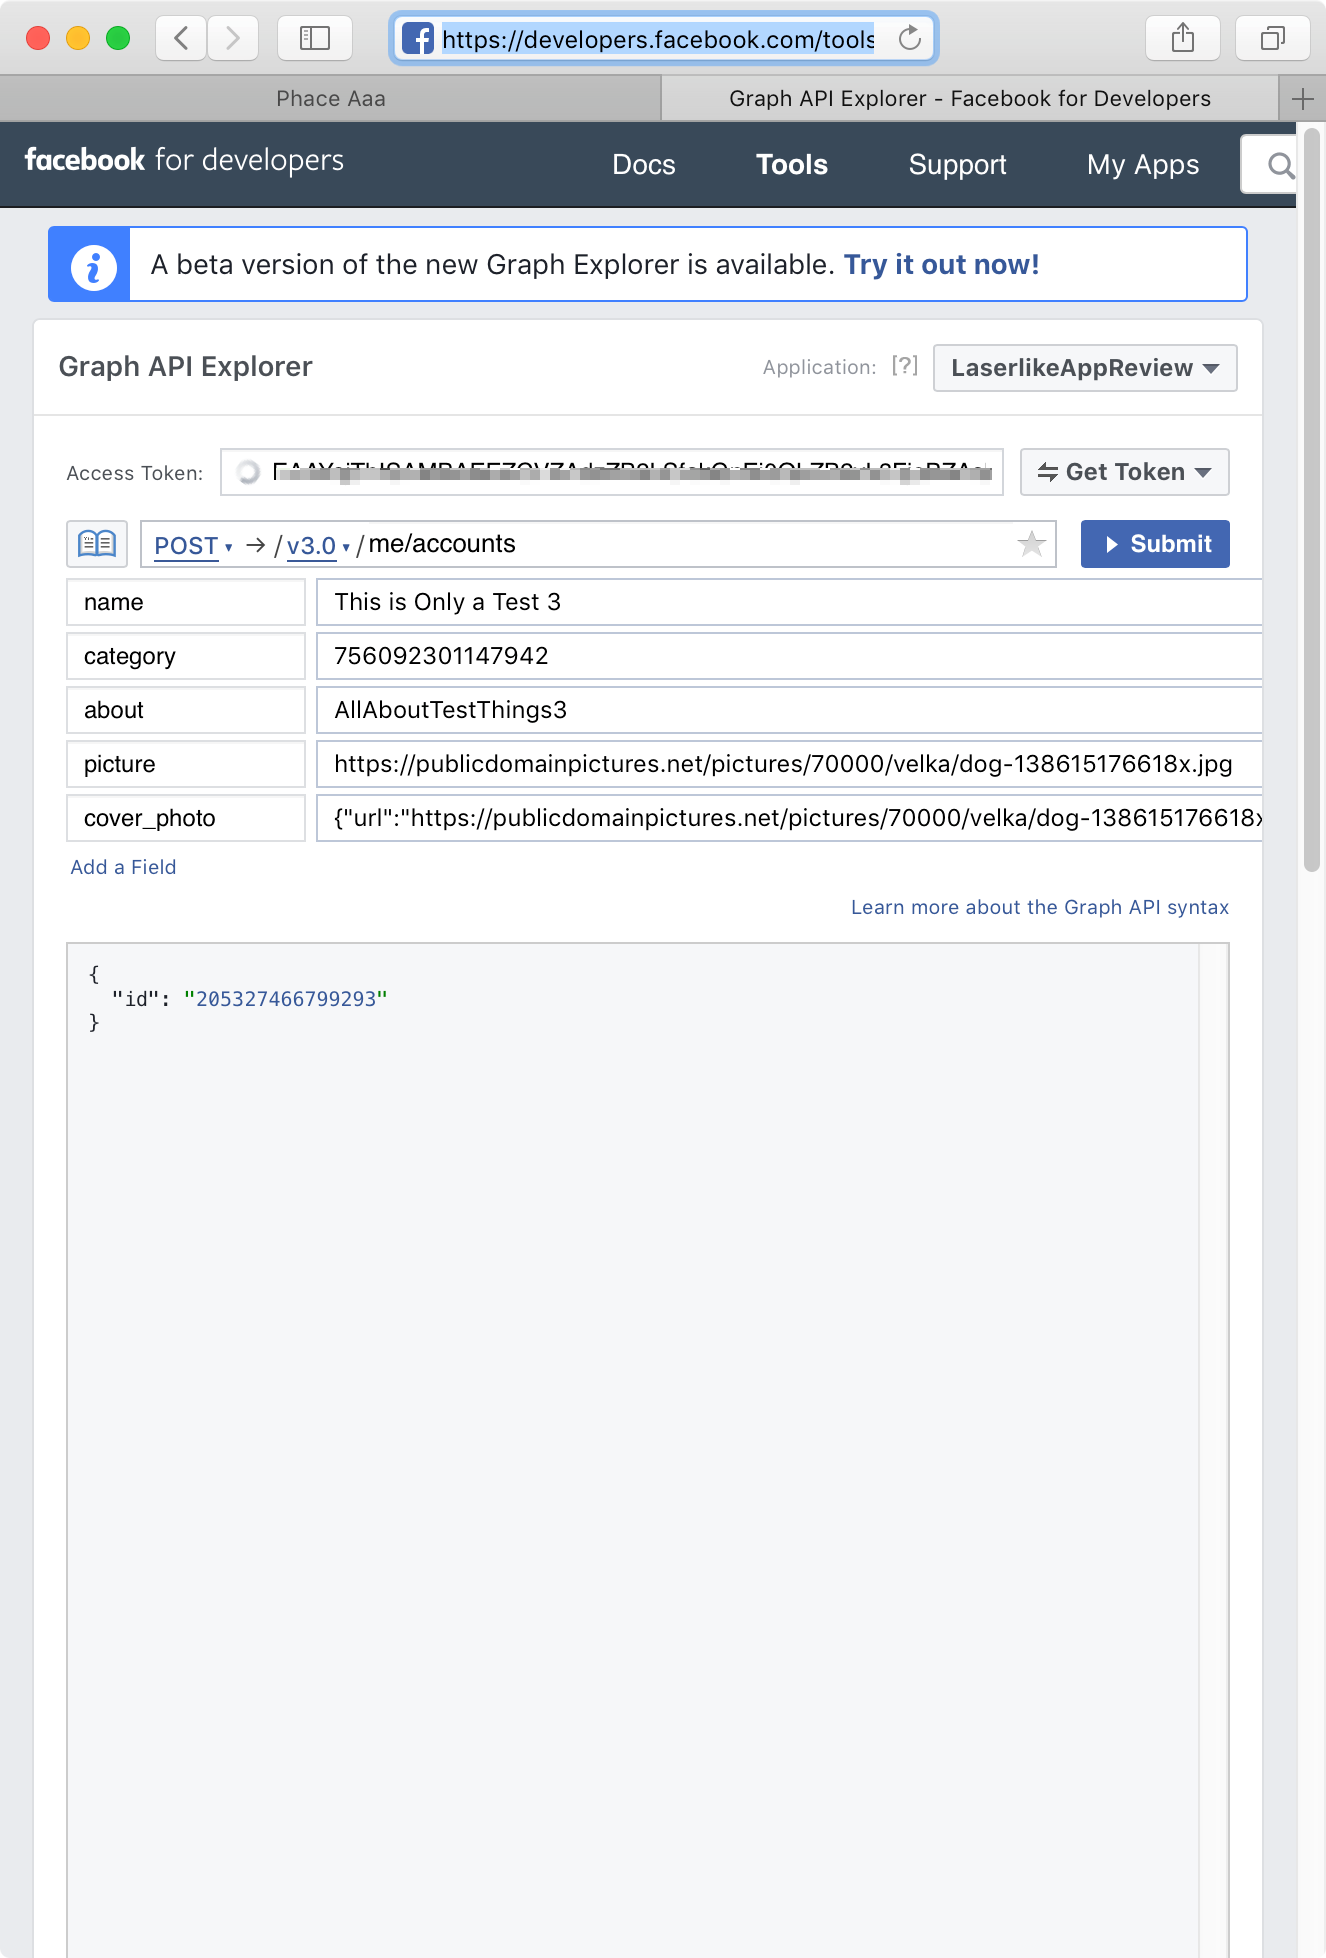The image size is (1326, 1958).
Task: Open the Get Token dropdown
Action: (x=1125, y=472)
